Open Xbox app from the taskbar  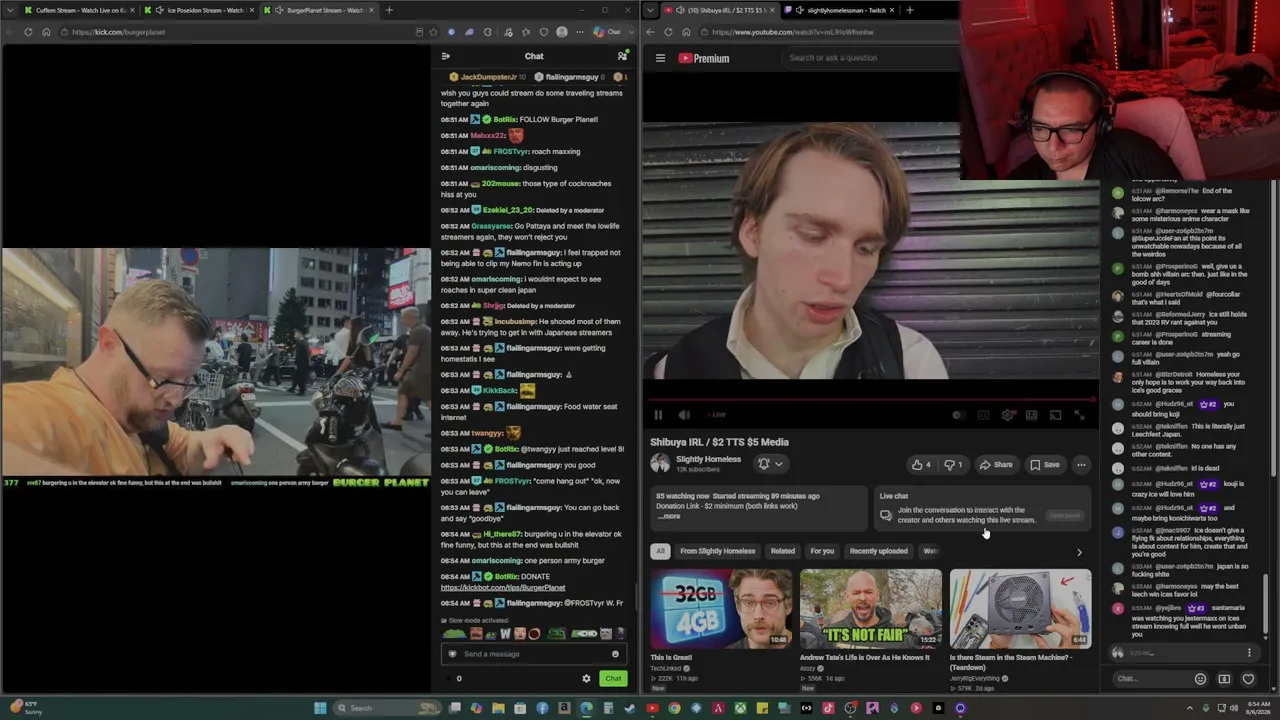pos(740,708)
